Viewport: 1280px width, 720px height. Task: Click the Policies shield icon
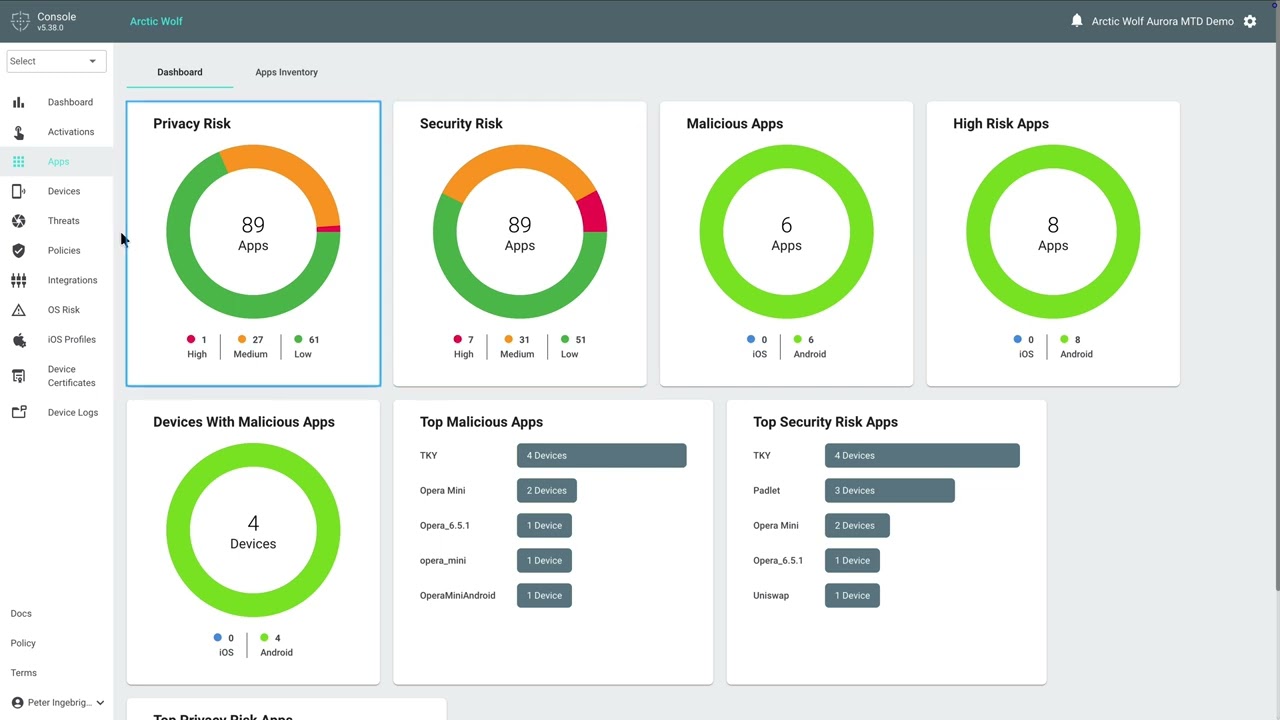(x=19, y=250)
